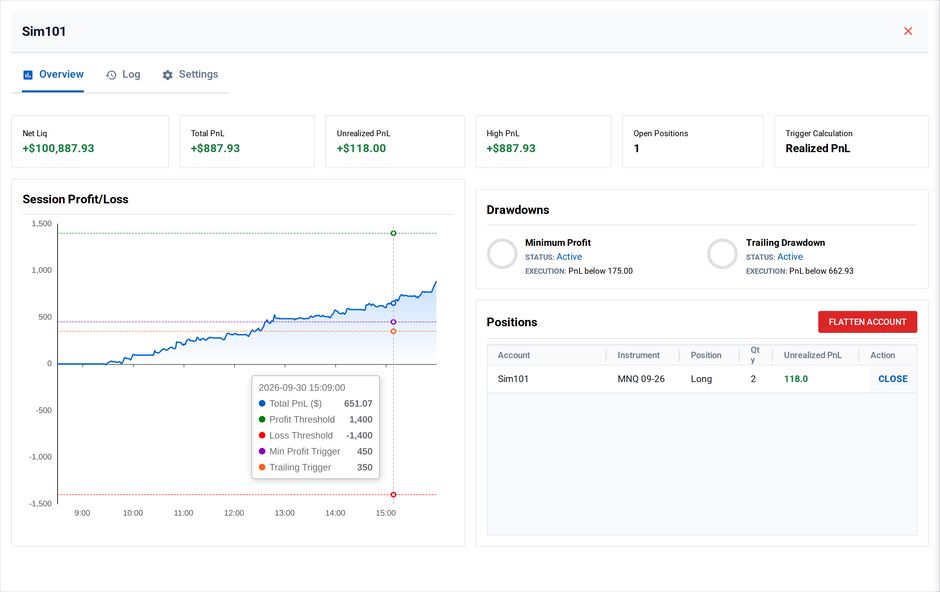Screen dimensions: 940x592
Task: Click the Settings gear icon
Action: (167, 75)
